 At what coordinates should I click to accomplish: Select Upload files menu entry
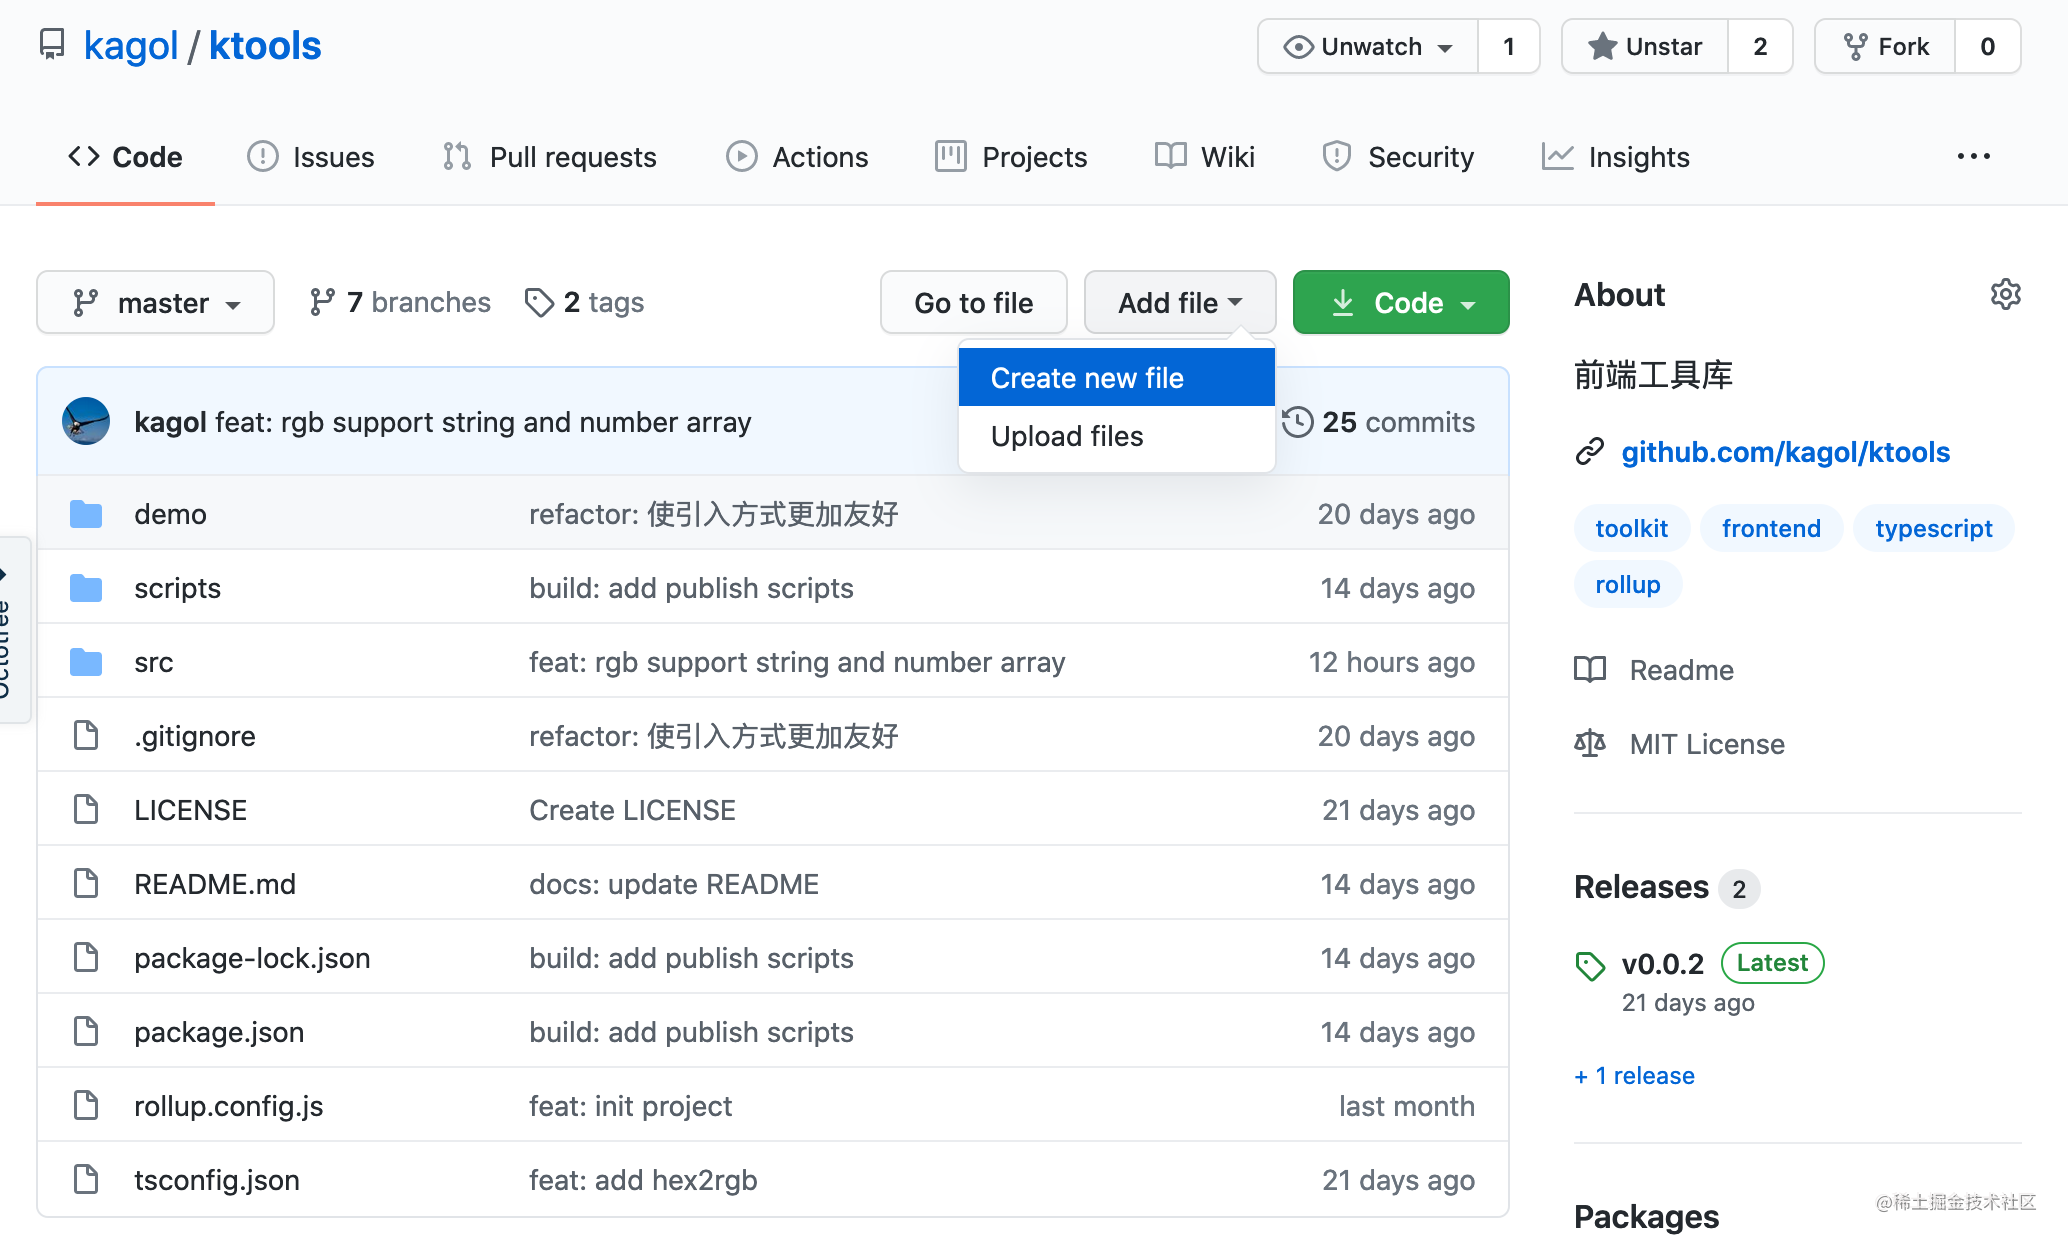tap(1117, 436)
